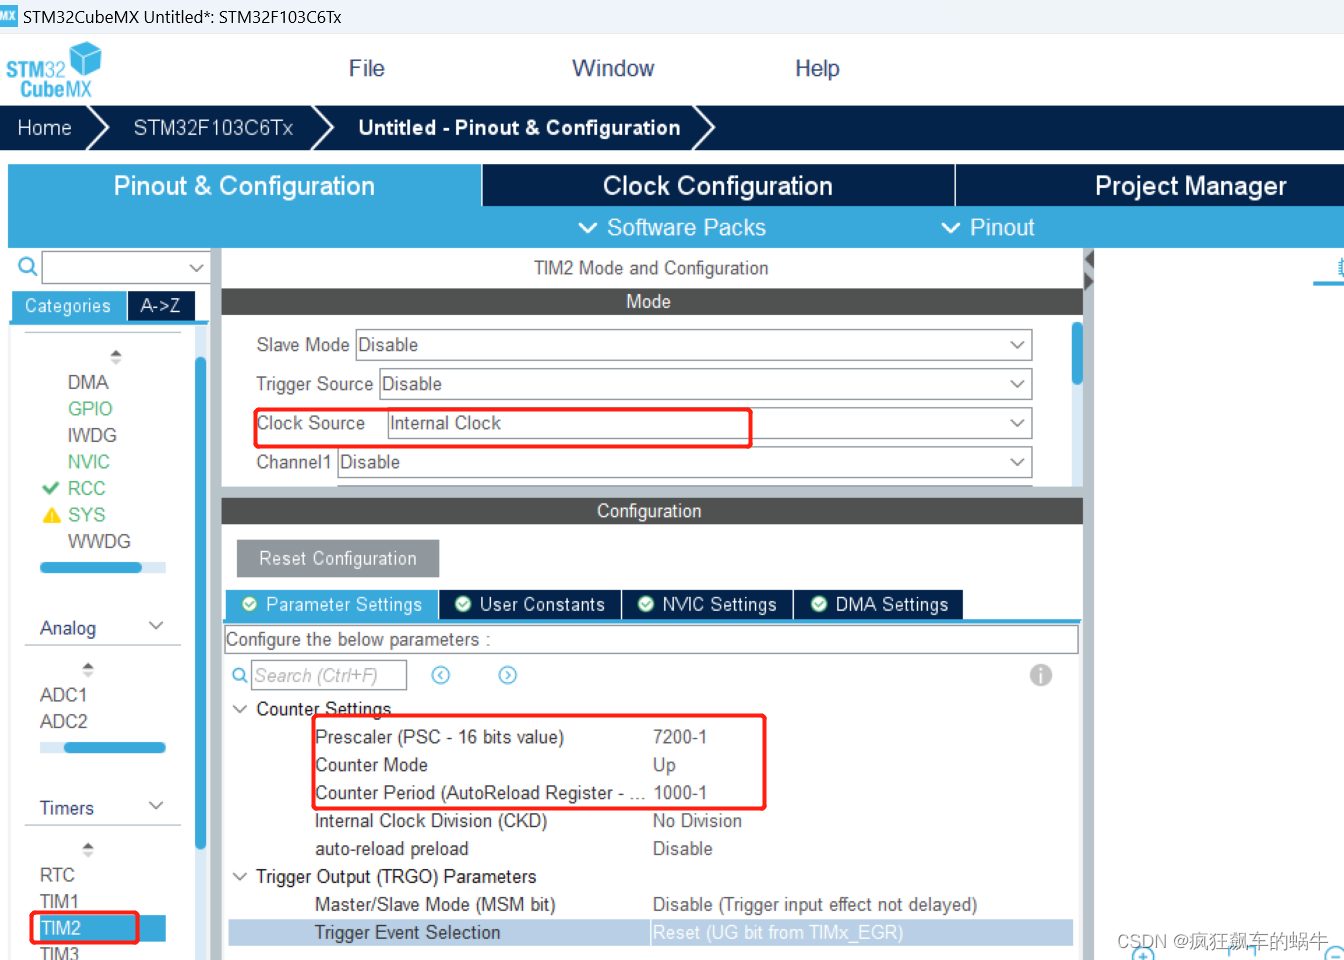Select NVIC in system core list

click(89, 462)
